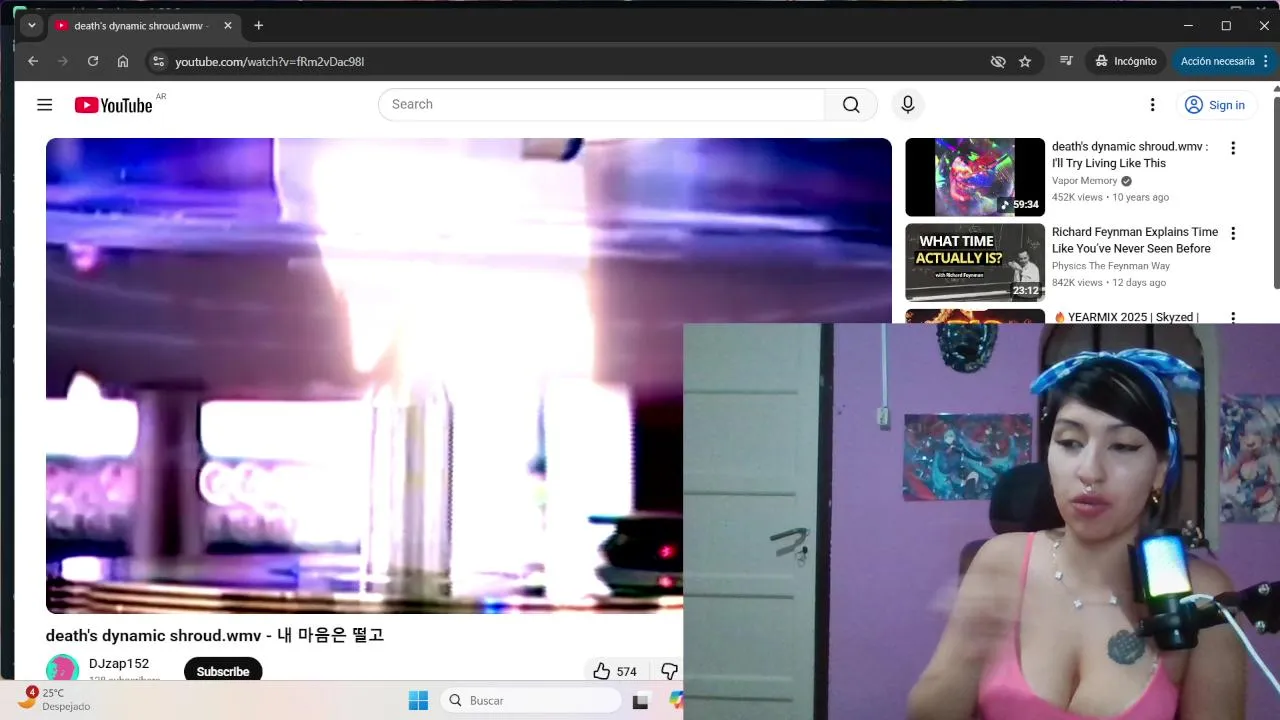This screenshot has height=720, width=1280.
Task: Open the Windows Start menu
Action: [418, 701]
